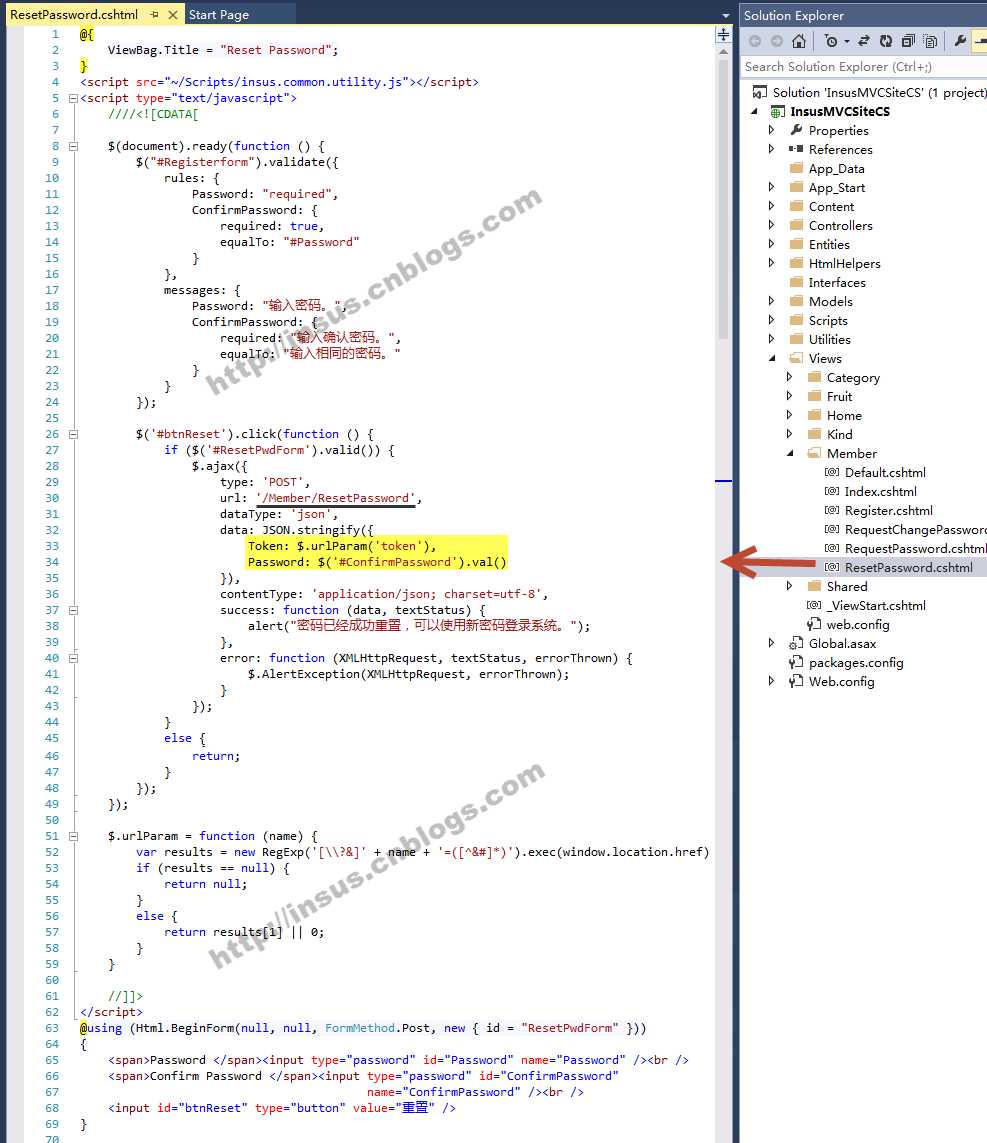This screenshot has height=1143, width=987.
Task: Select the App_Data folder icon
Action: [796, 168]
